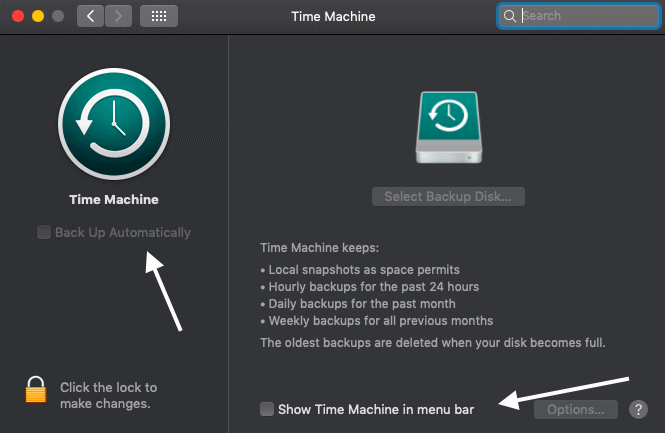The height and width of the screenshot is (433, 665).
Task: Focus the Search input field
Action: click(x=578, y=16)
